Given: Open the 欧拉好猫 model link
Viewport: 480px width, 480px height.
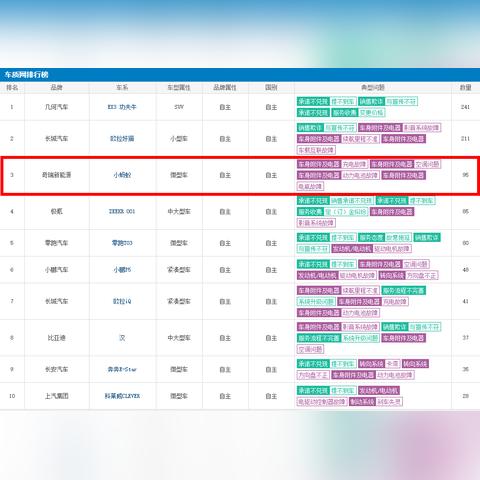Looking at the screenshot, I should 122,138.
